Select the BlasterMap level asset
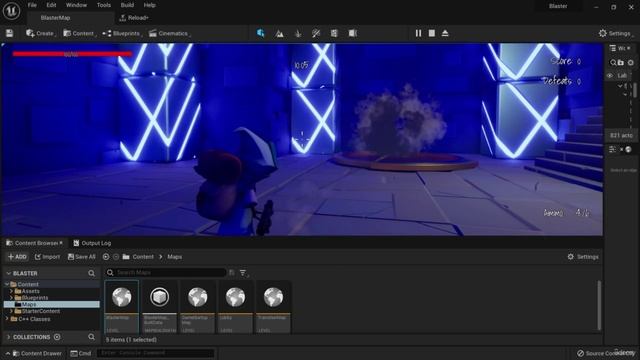The image size is (640, 360). 122,307
